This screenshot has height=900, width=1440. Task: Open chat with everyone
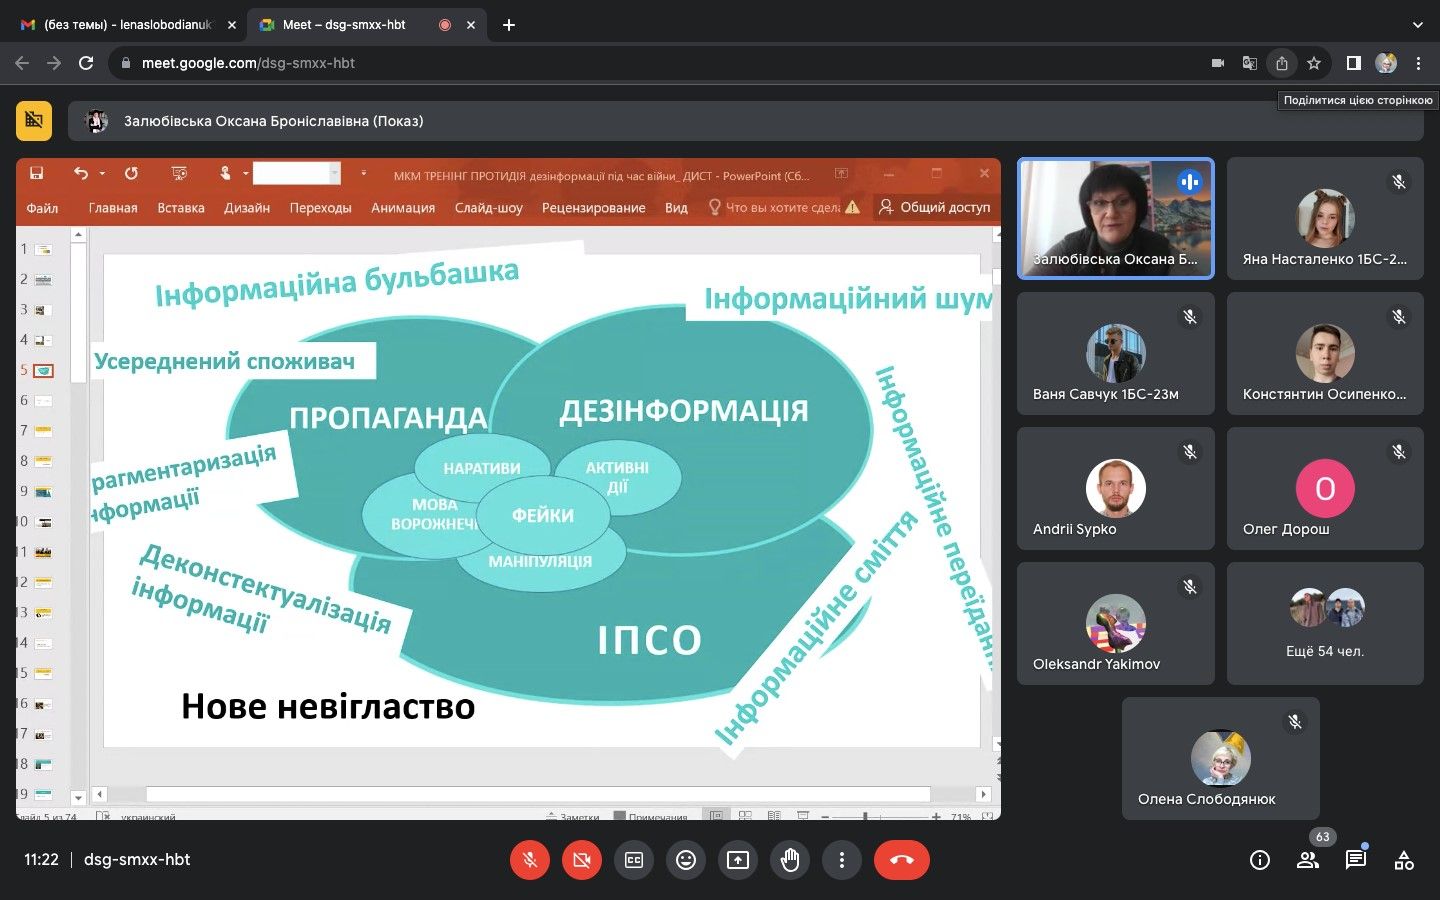[x=1356, y=860]
